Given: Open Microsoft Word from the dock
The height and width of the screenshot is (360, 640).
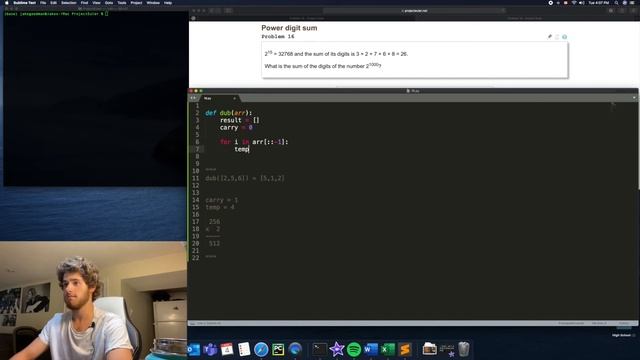Looking at the screenshot, I should click(371, 349).
